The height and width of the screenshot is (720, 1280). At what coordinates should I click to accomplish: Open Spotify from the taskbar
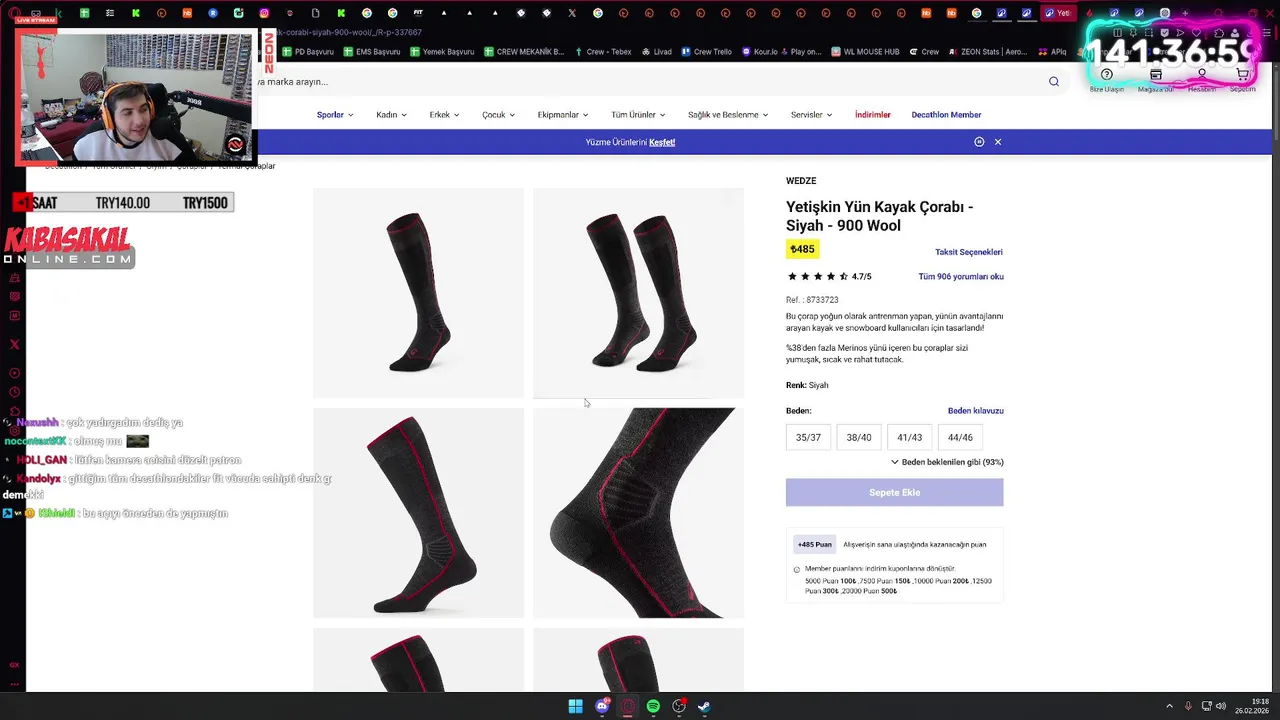(x=653, y=706)
